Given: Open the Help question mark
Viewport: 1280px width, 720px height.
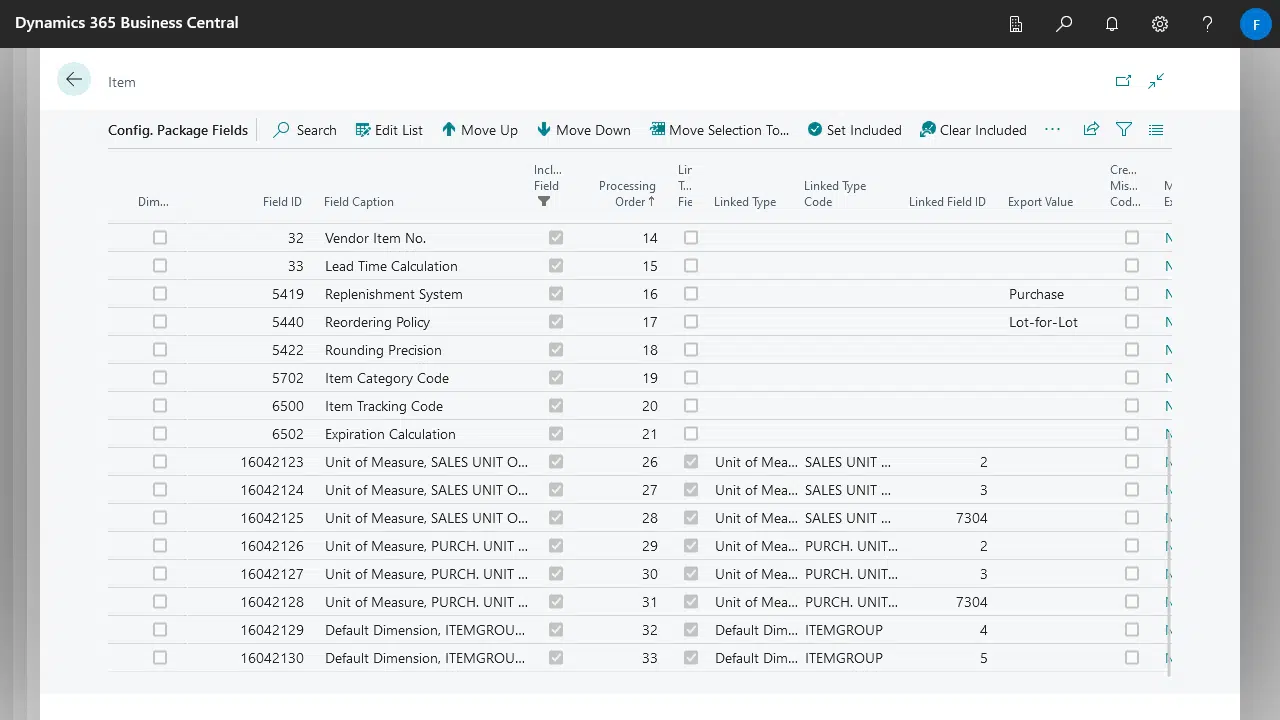Looking at the screenshot, I should (1207, 24).
